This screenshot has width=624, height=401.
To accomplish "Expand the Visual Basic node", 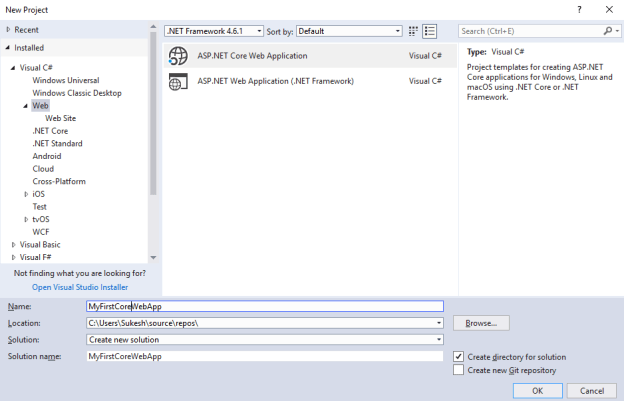I will [x=14, y=245].
